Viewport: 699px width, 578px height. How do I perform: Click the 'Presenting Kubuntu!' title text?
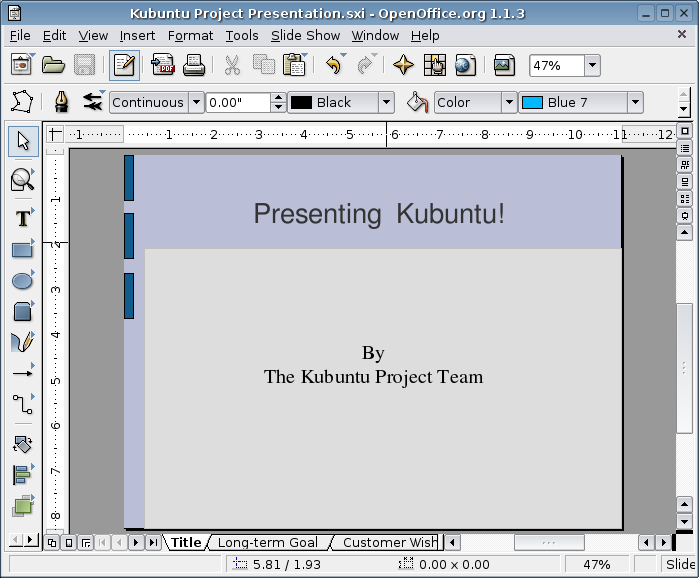click(379, 214)
